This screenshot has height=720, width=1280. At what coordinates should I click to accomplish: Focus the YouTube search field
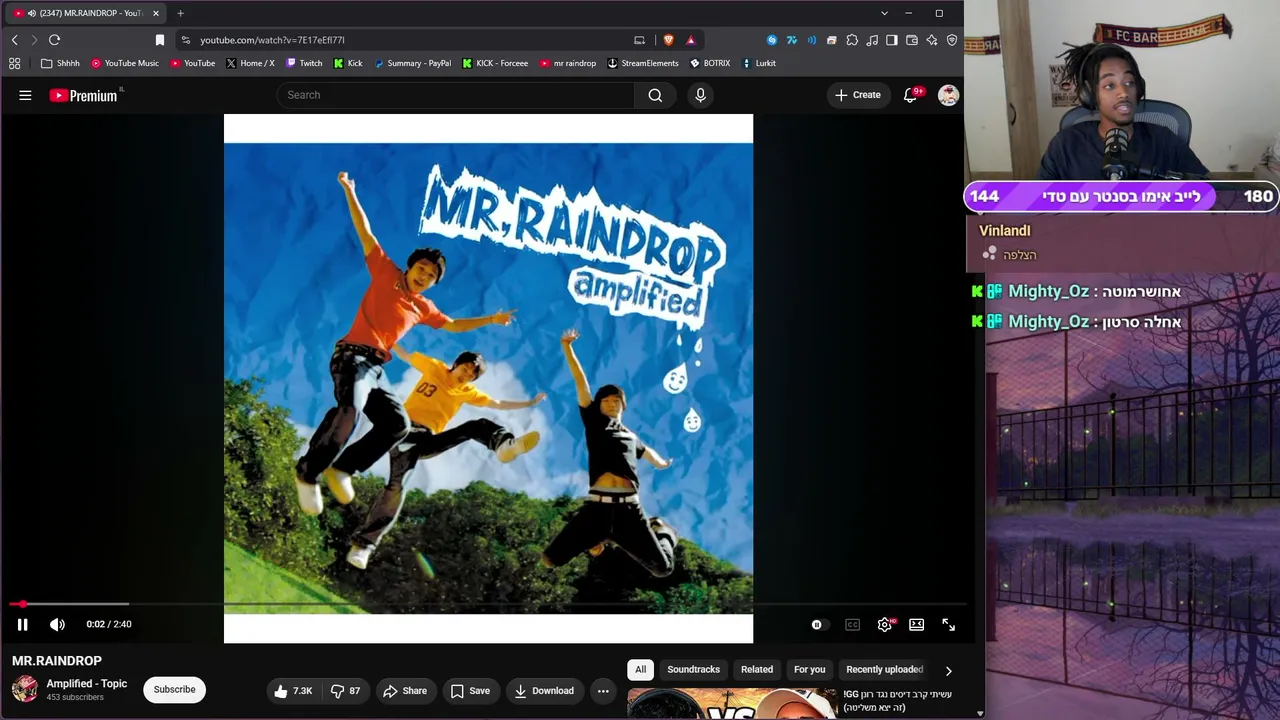pyautogui.click(x=455, y=95)
